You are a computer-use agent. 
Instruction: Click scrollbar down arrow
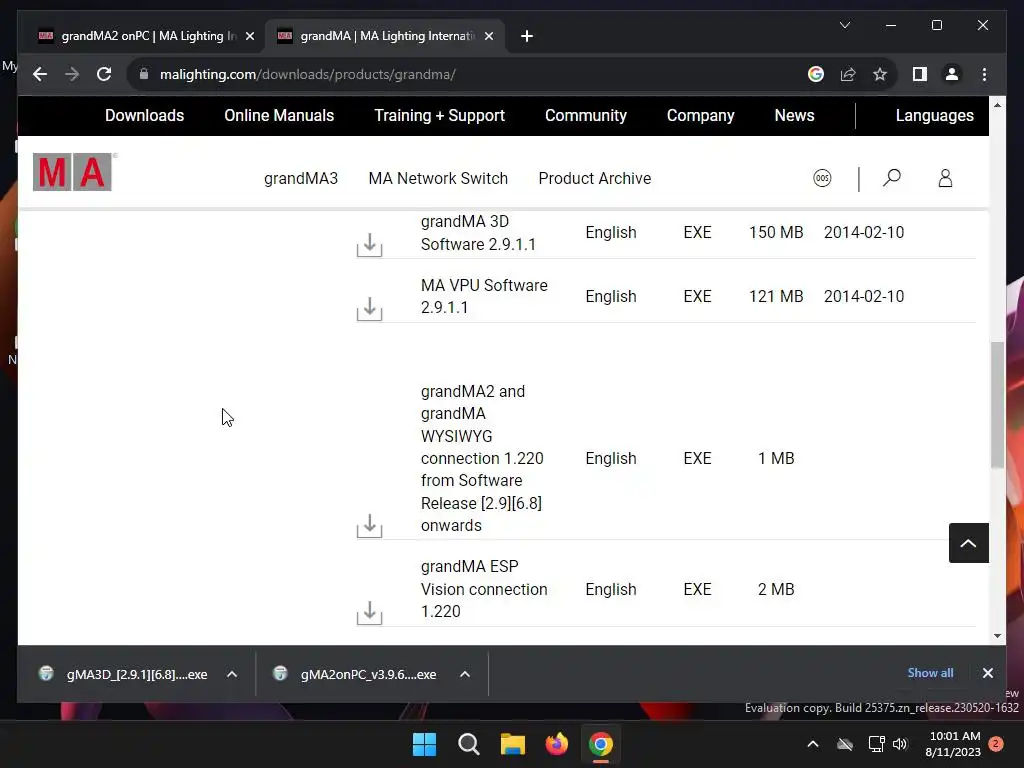pyautogui.click(x=997, y=635)
